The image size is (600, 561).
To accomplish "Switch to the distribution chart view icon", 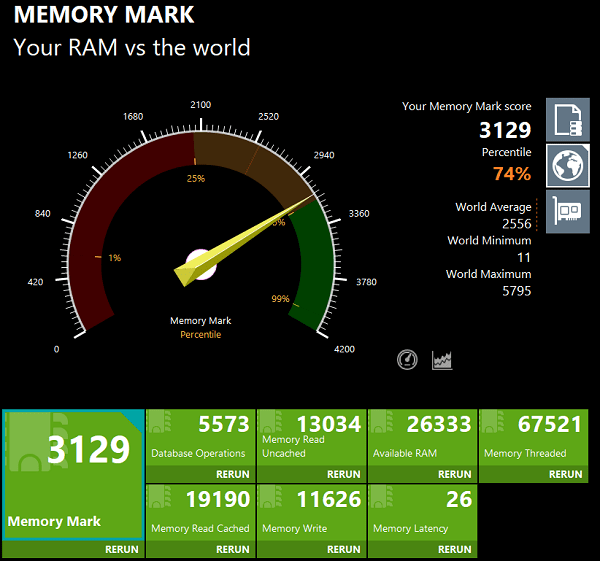I will click(x=442, y=360).
